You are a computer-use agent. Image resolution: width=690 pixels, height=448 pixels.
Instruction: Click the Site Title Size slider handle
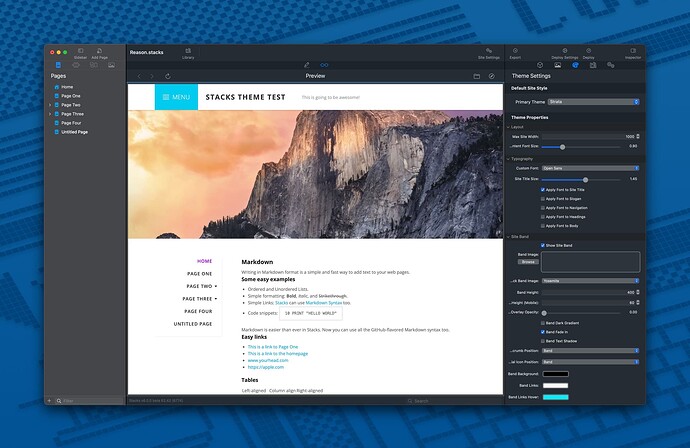[585, 180]
